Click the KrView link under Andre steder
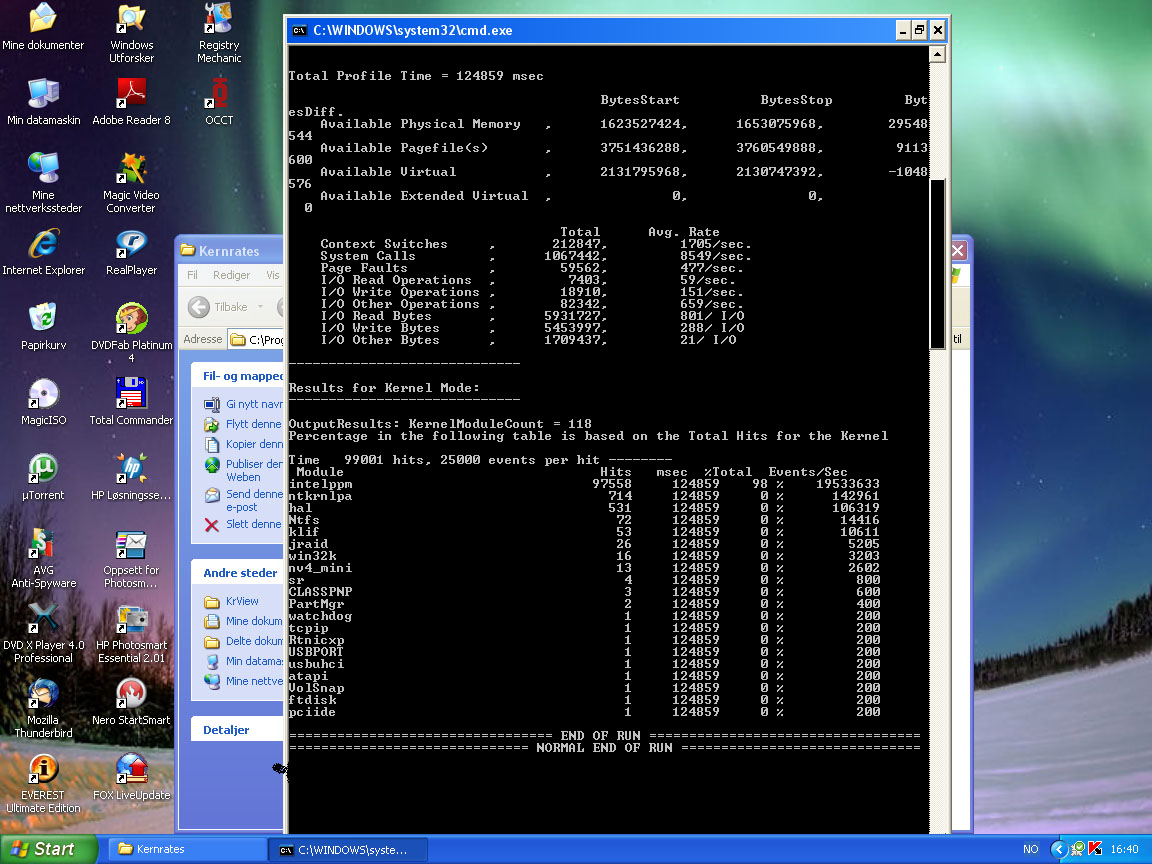The width and height of the screenshot is (1152, 864). 241,601
